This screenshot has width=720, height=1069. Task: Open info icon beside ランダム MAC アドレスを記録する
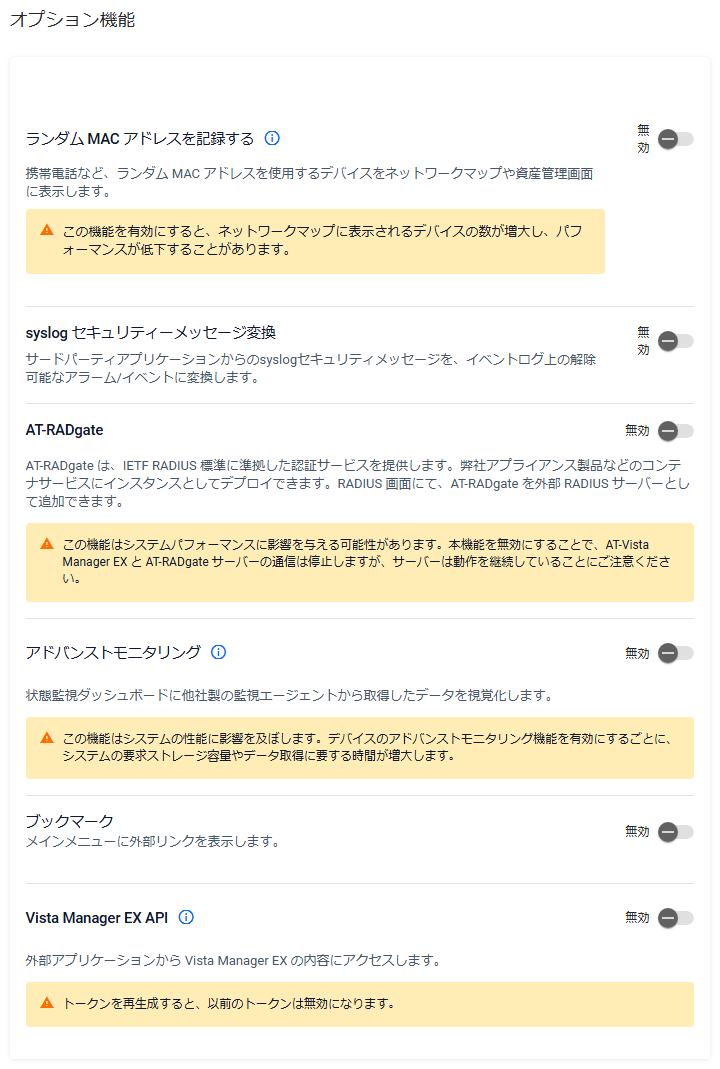(272, 138)
